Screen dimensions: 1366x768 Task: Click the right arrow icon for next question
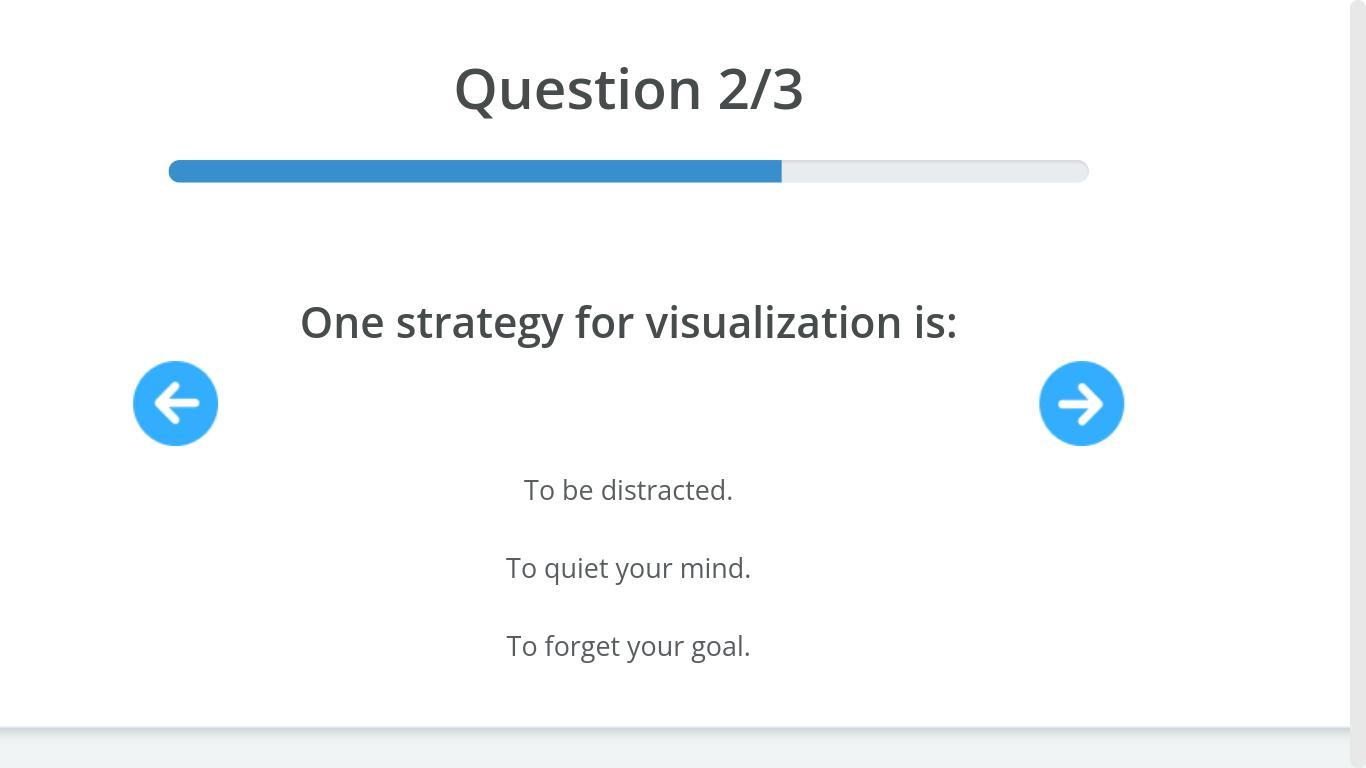coord(1081,403)
